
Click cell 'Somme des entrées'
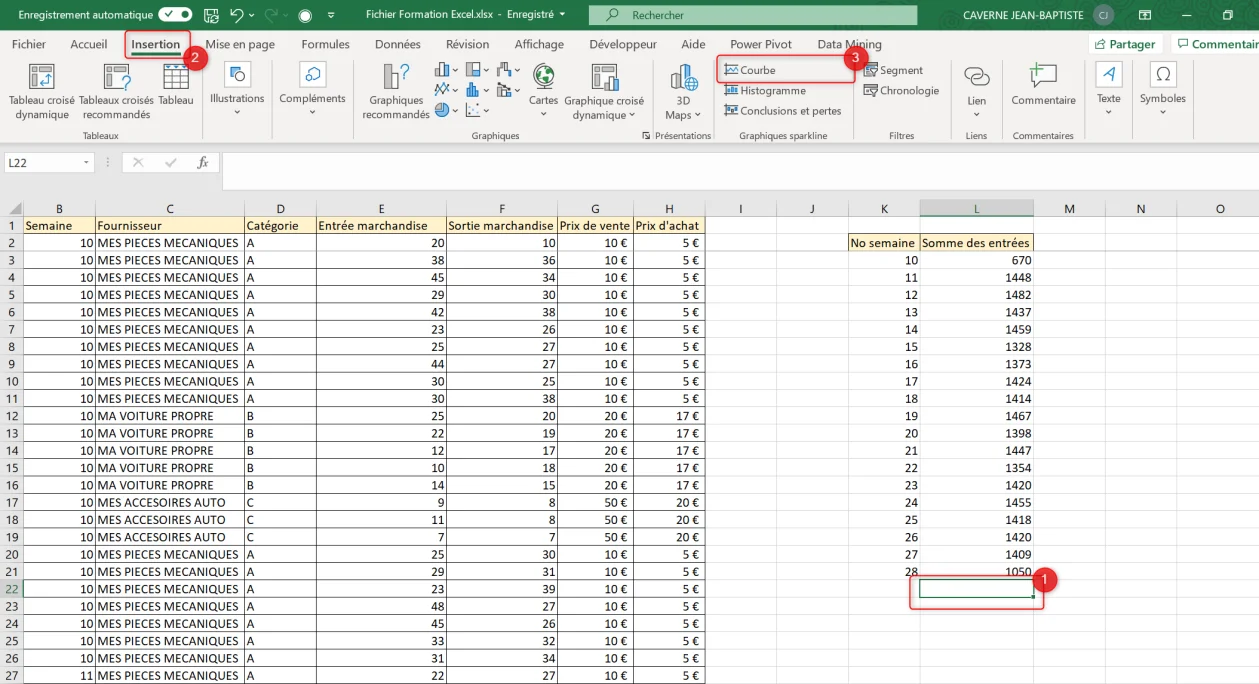click(x=976, y=243)
